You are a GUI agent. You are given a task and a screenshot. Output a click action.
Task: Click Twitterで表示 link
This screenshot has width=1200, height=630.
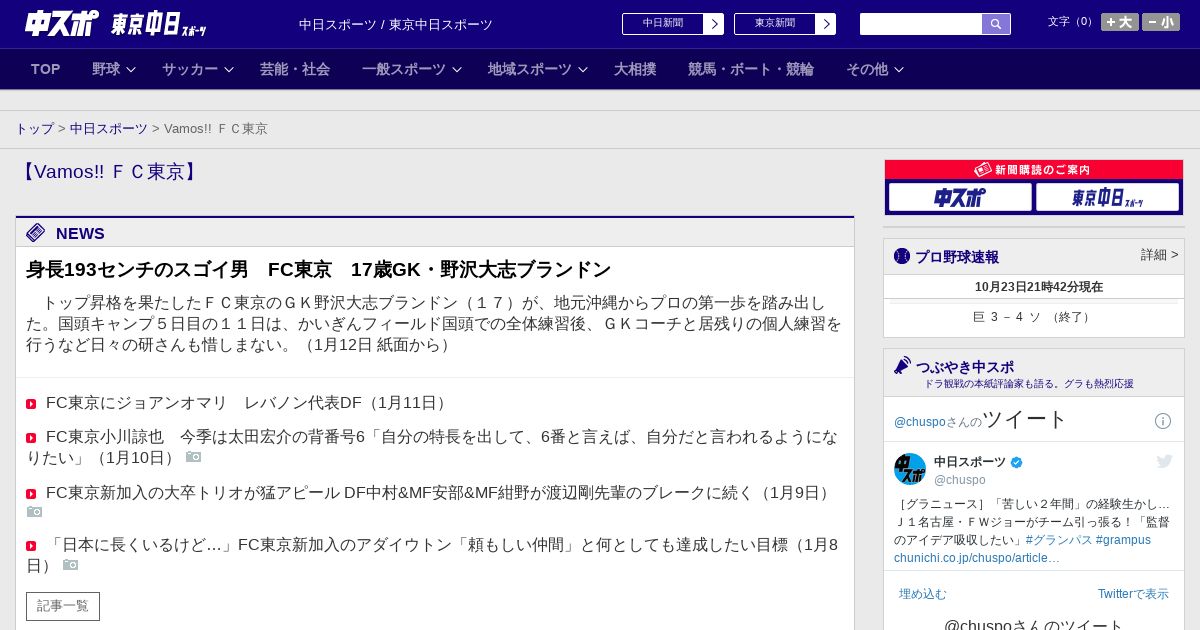click(x=1133, y=594)
